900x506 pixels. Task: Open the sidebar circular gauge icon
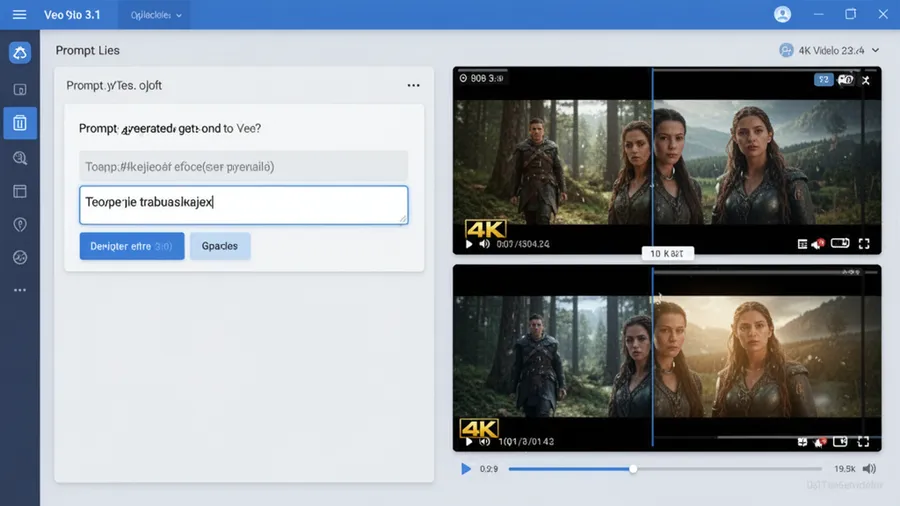coord(20,257)
